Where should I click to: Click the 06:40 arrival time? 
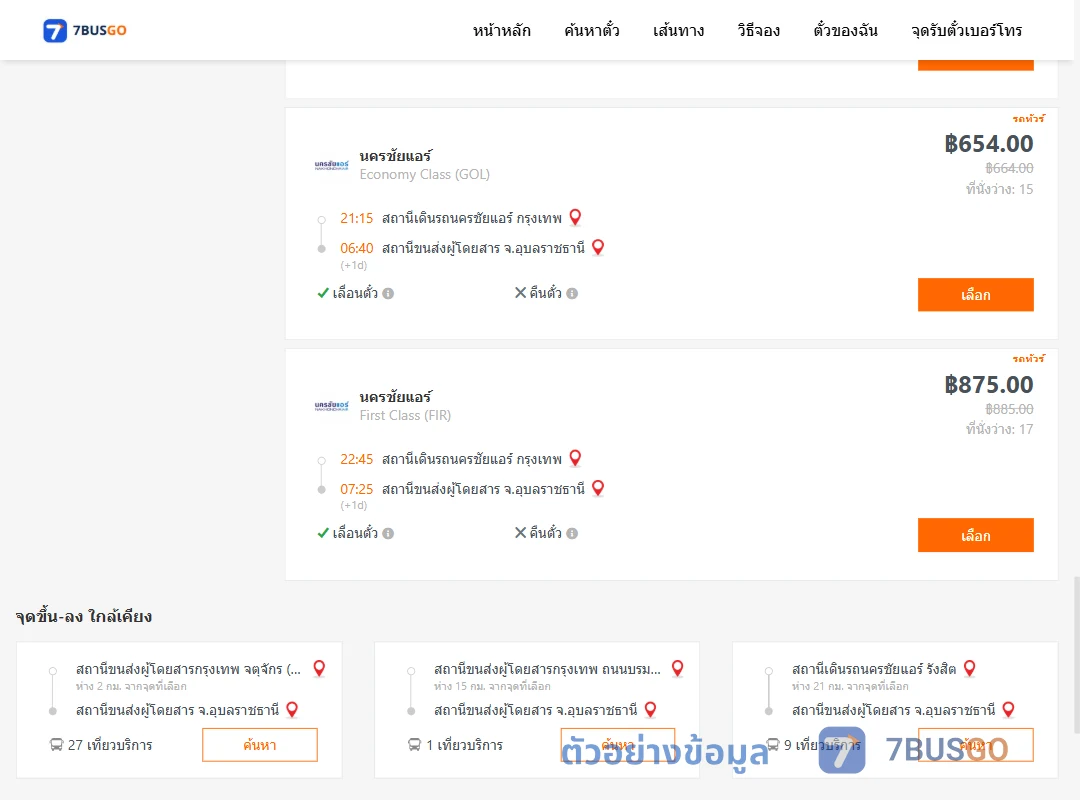356,248
